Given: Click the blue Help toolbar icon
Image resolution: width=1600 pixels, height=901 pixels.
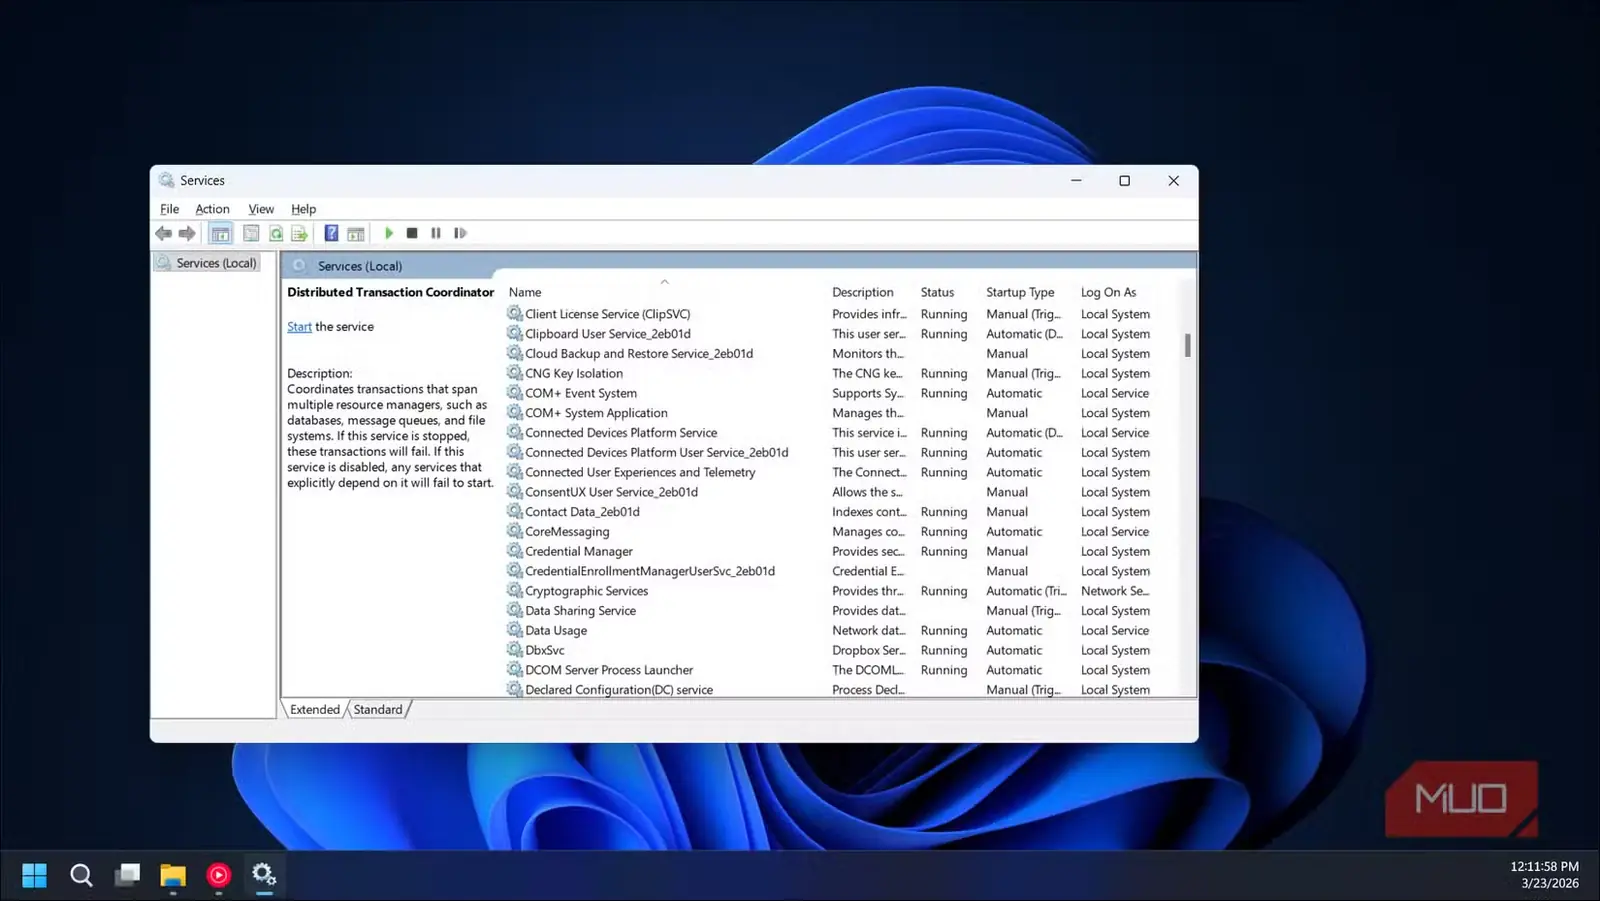Looking at the screenshot, I should pos(331,233).
